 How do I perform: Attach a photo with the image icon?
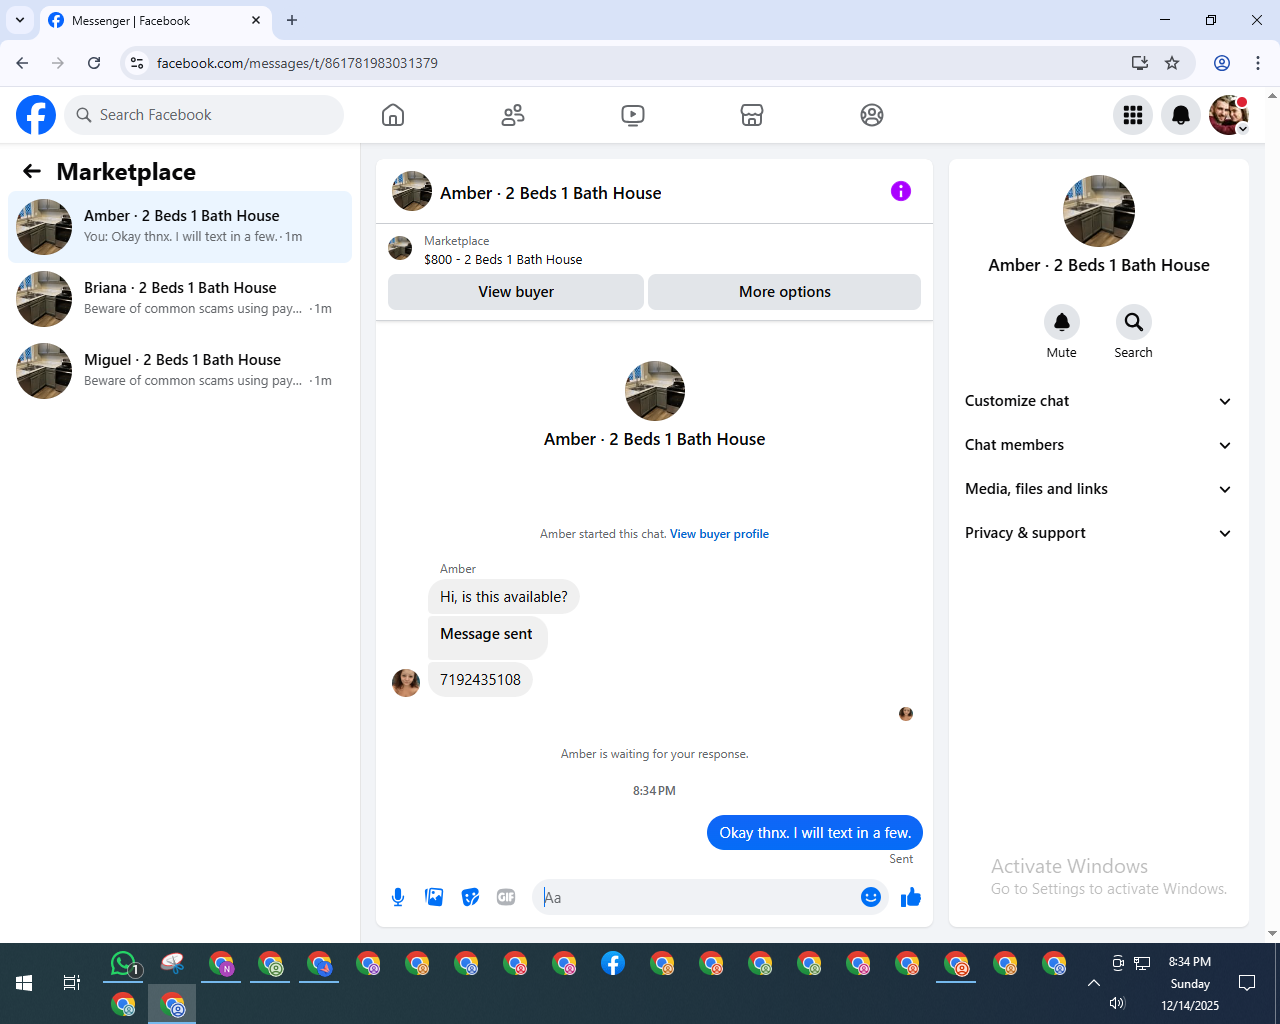[x=434, y=897]
